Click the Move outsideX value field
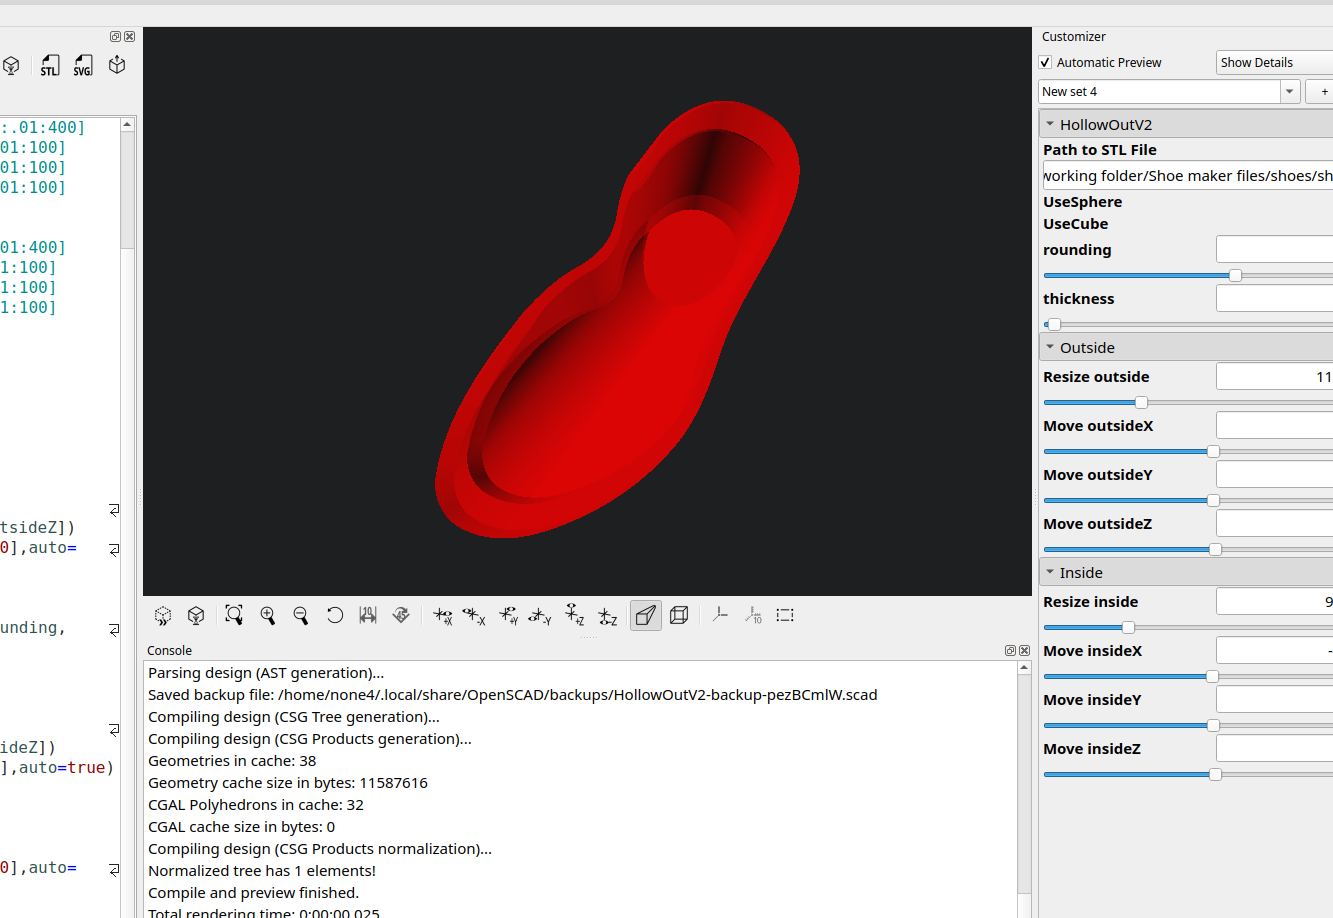1333x918 pixels. (x=1275, y=425)
